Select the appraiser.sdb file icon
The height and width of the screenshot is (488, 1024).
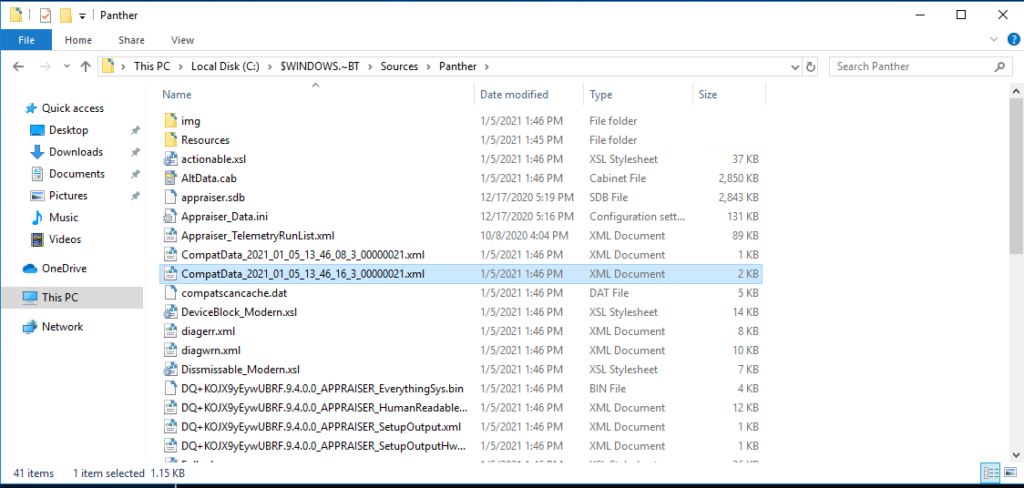point(170,197)
